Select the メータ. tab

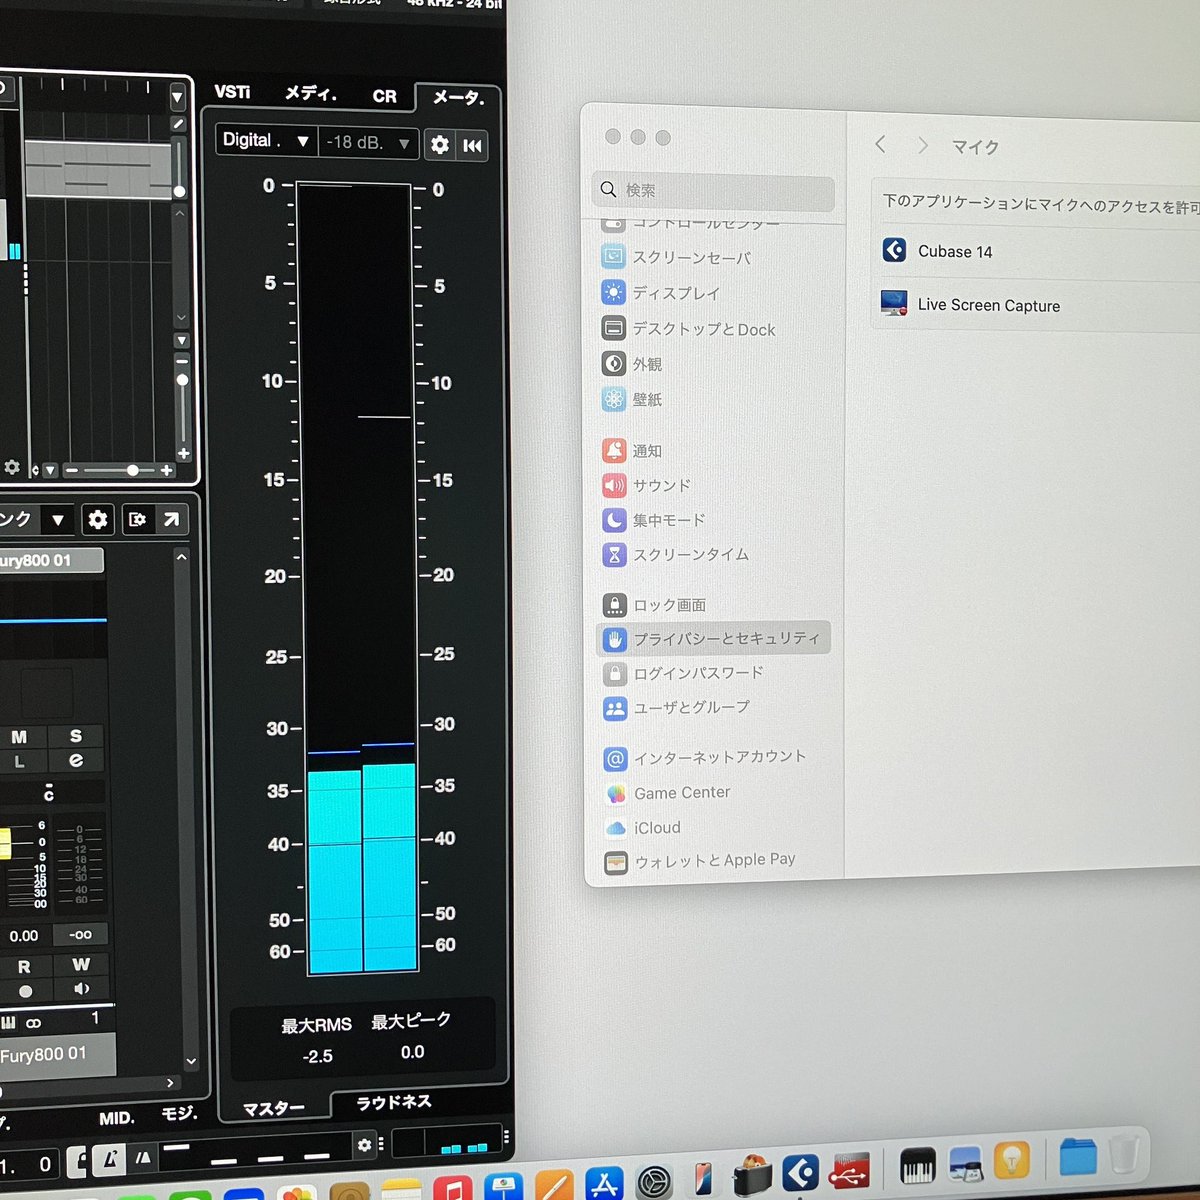coord(457,98)
